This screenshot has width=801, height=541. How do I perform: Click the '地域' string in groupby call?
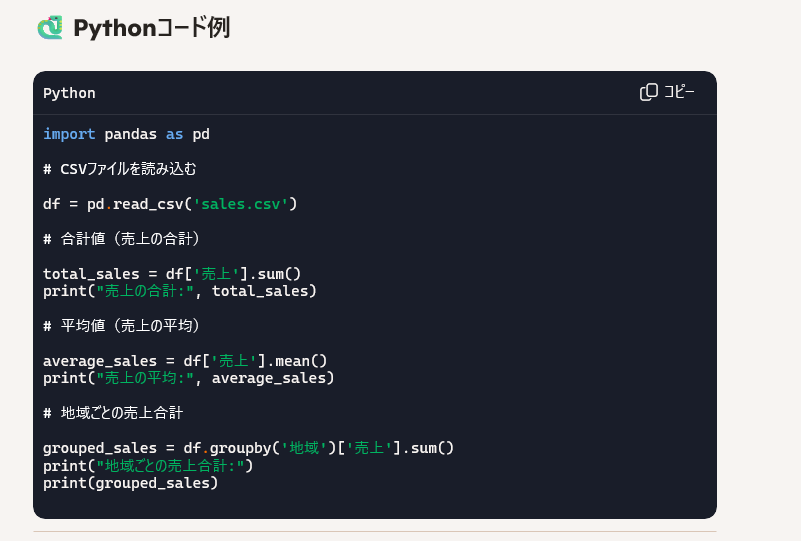coord(304,448)
